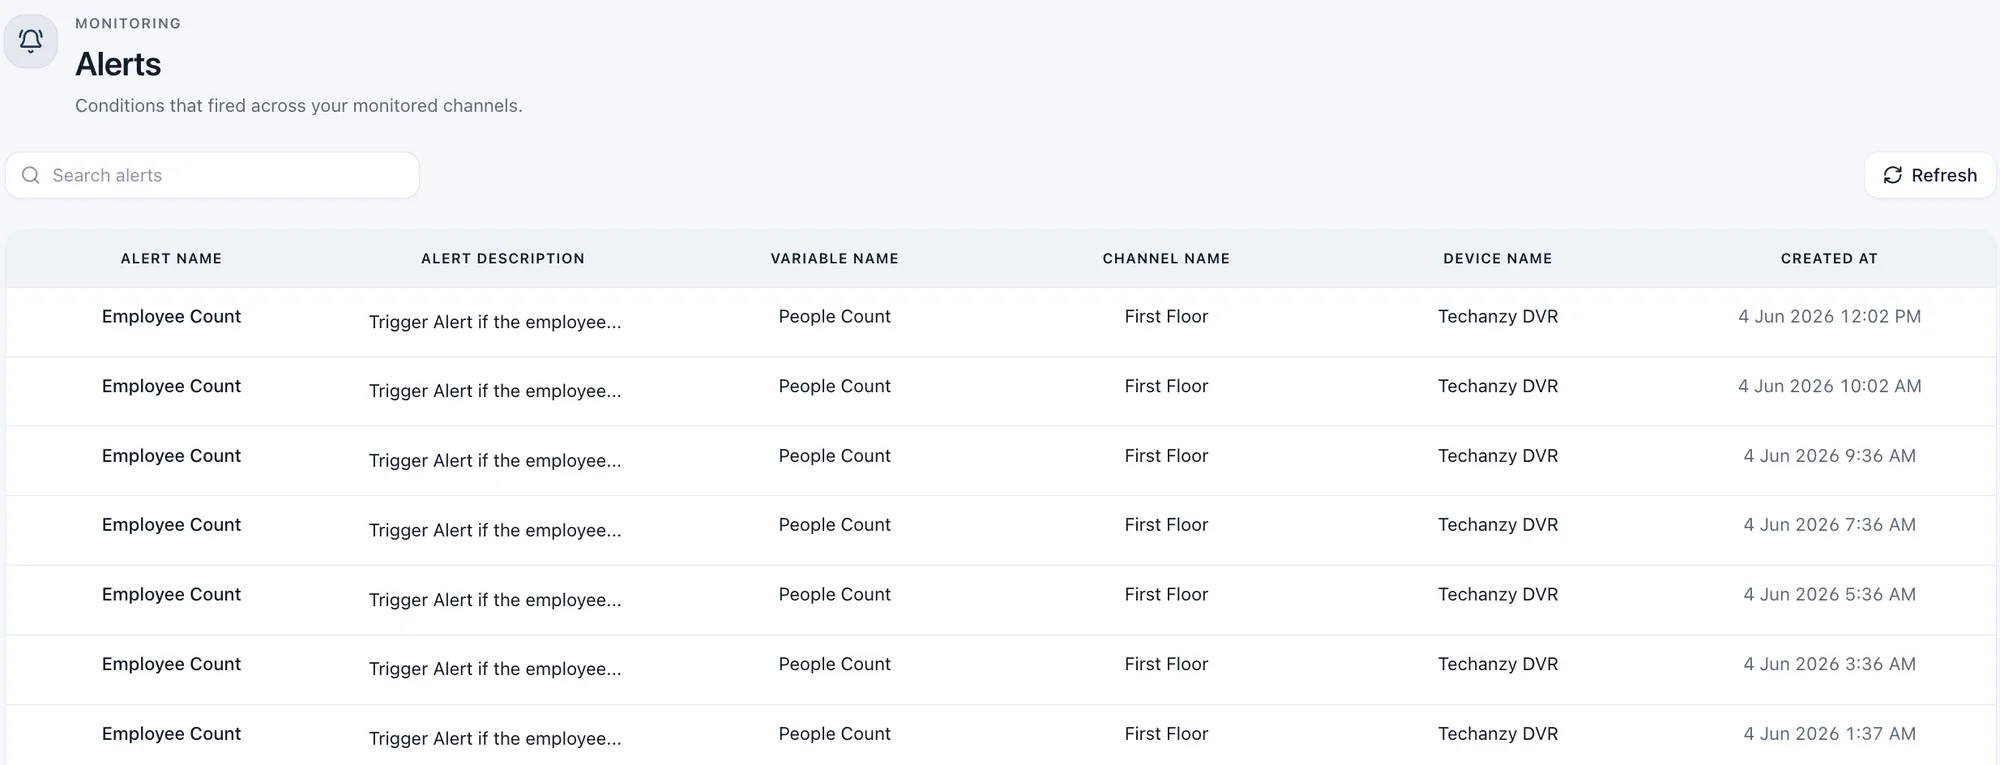Click the Alert Name column header
This screenshot has width=2000, height=765.
(171, 258)
